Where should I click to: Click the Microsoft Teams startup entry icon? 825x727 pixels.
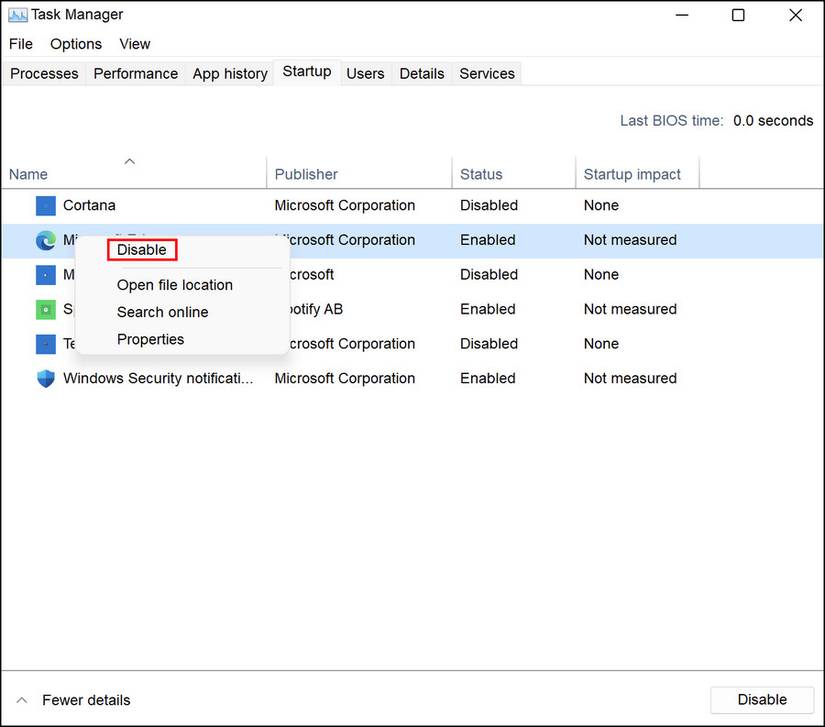45,343
